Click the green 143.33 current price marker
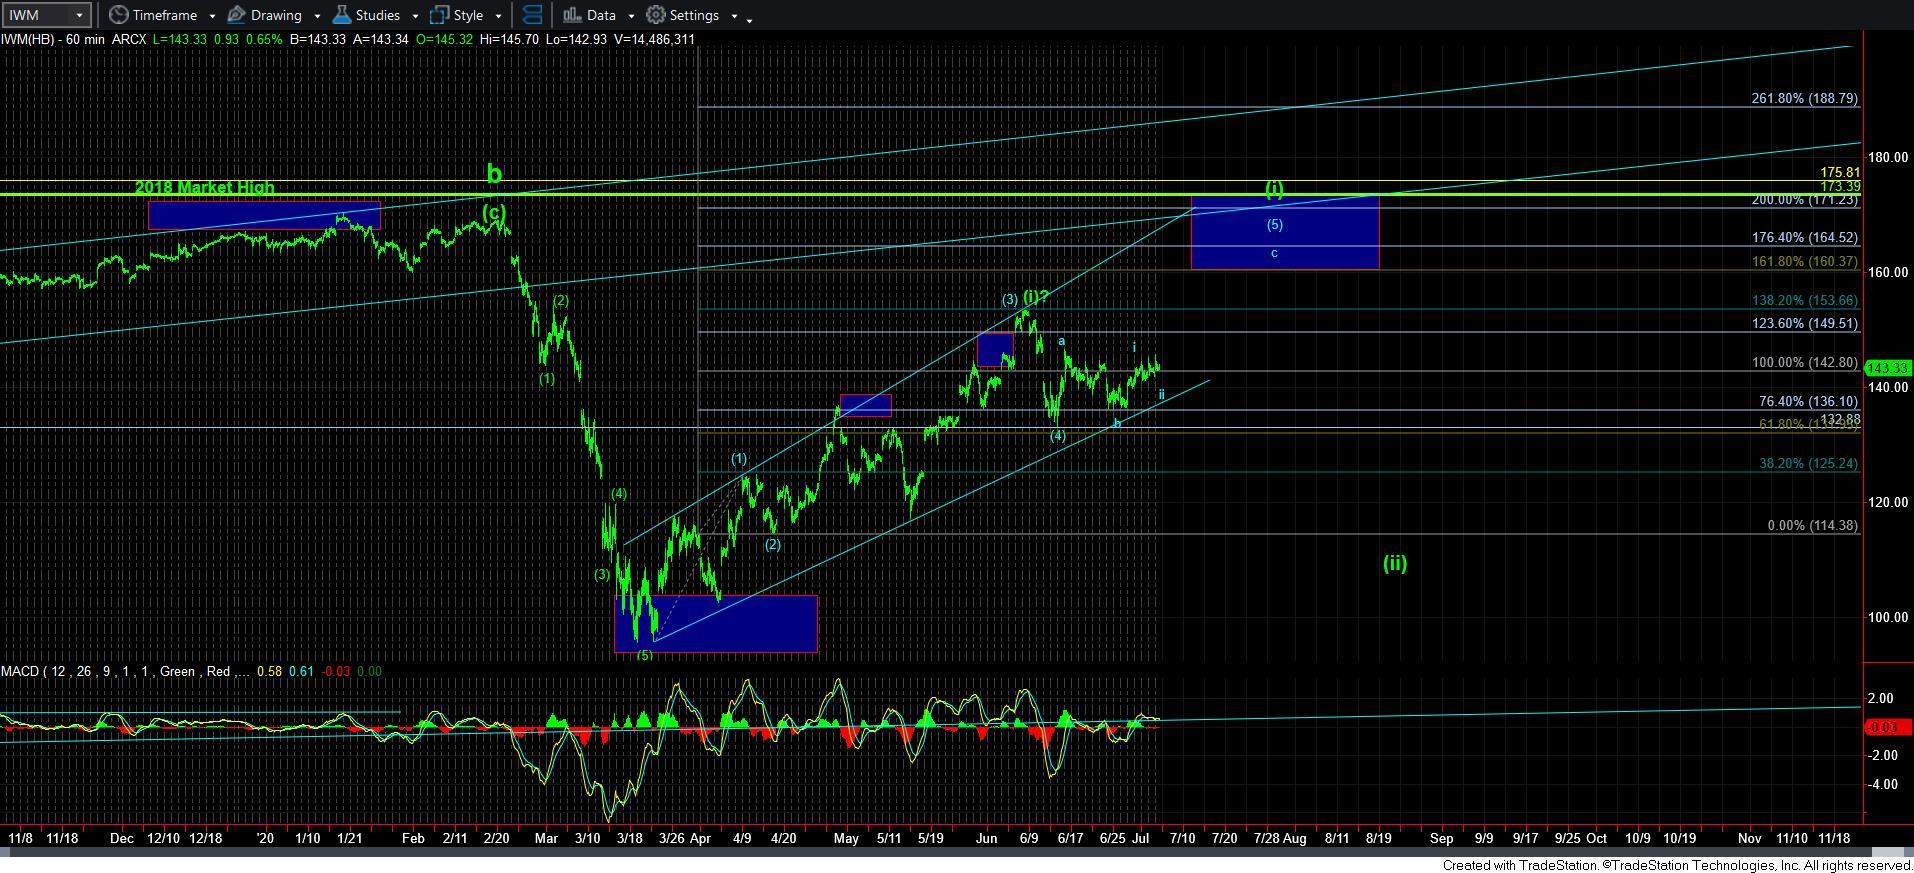The height and width of the screenshot is (873, 1914). coord(1888,368)
